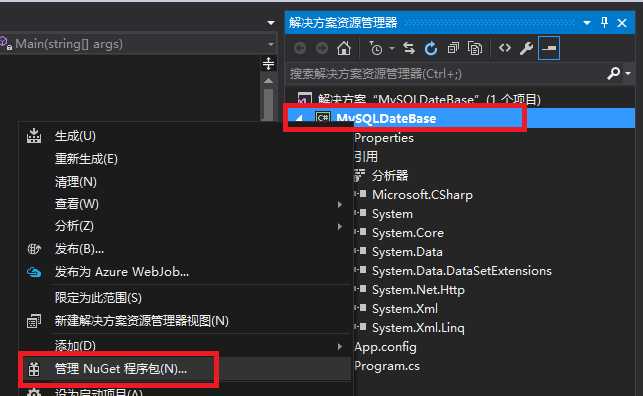The image size is (643, 396).
Task: Select the App.config file
Action: [385, 347]
